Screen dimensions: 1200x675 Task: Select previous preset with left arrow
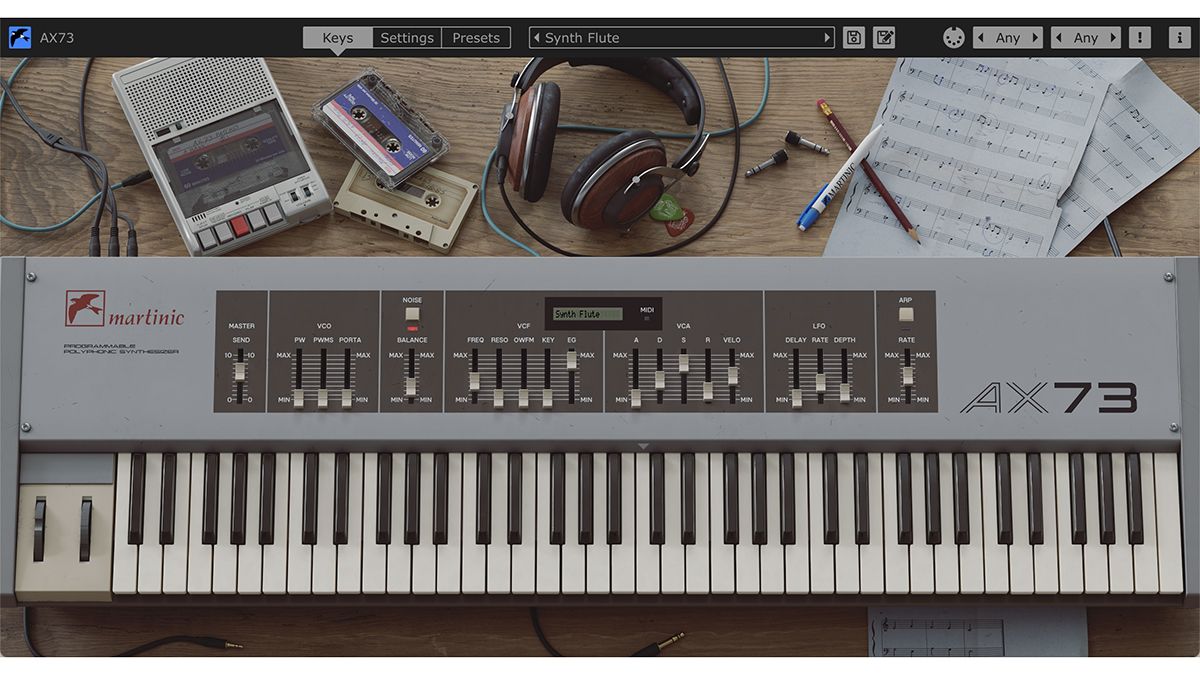(536, 38)
